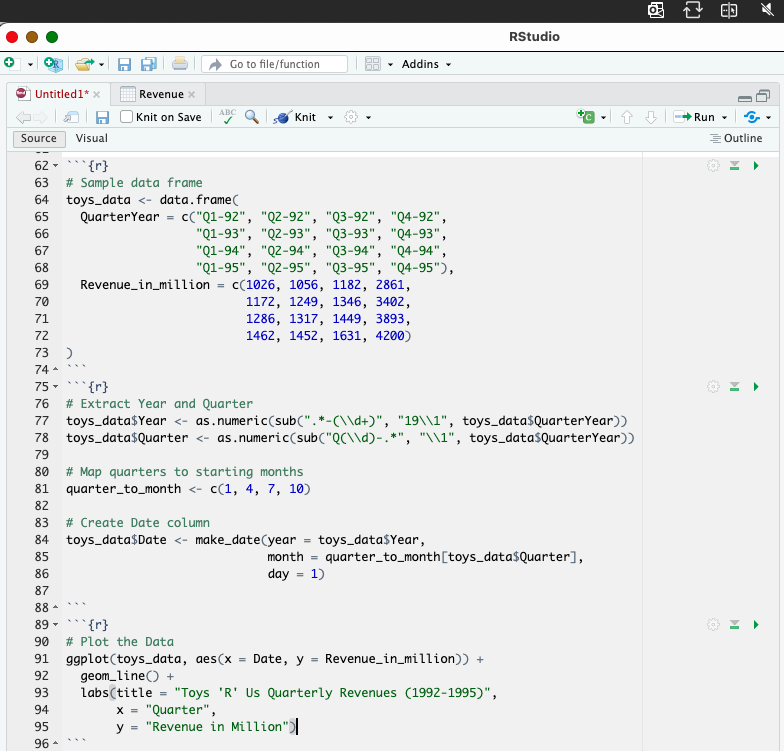Save the current document from the main toolbar

click(x=124, y=64)
